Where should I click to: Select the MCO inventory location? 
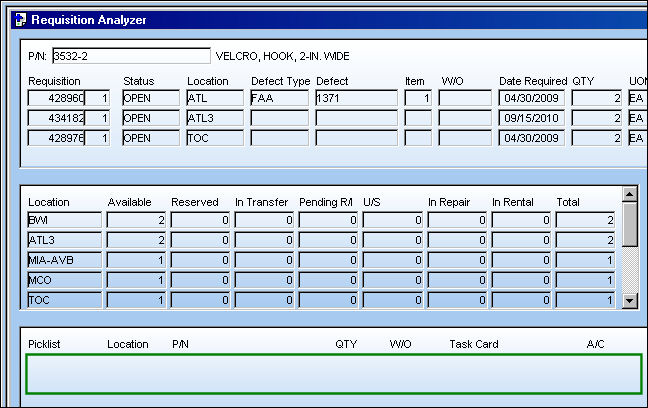64,280
